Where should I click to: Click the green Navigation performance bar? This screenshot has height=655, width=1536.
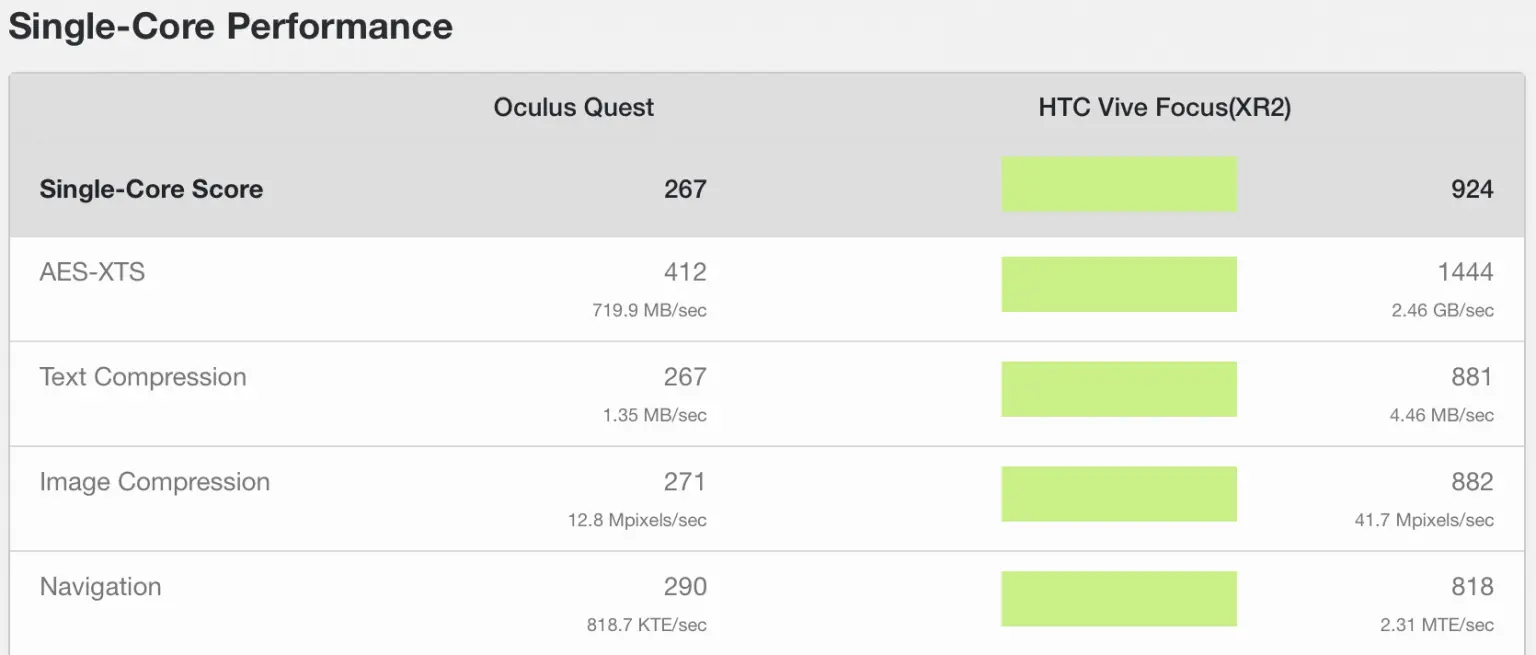click(x=1119, y=599)
